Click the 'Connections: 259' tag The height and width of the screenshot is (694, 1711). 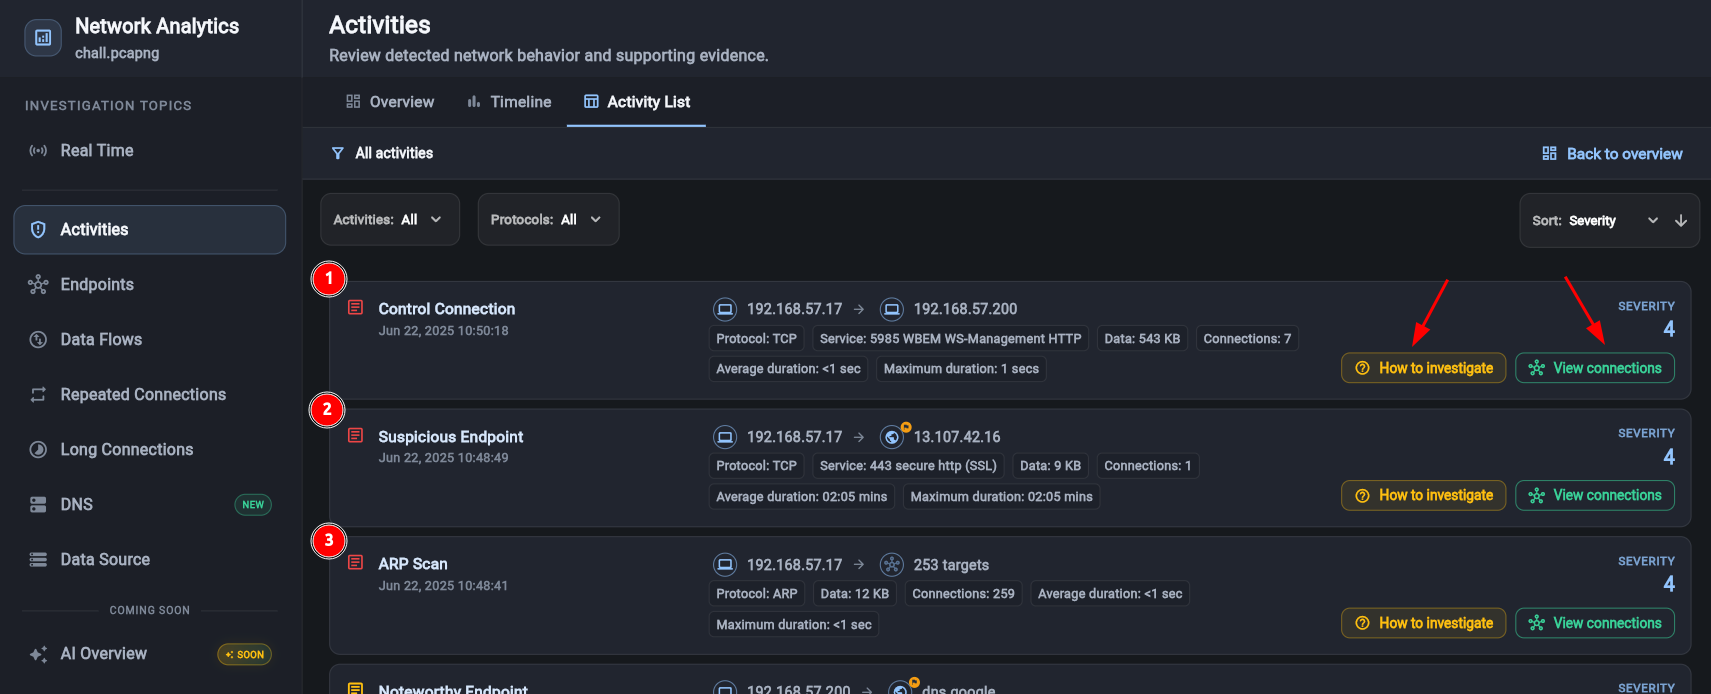963,594
